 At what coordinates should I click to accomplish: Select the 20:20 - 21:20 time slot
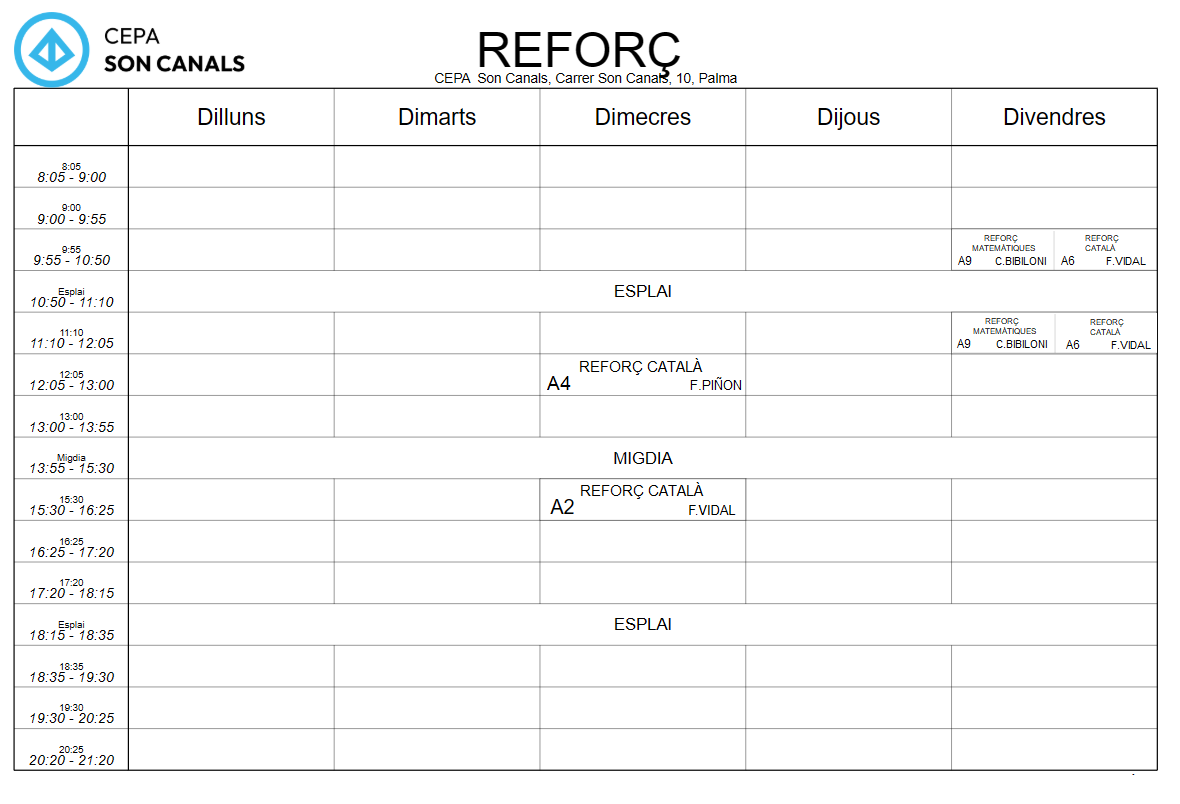71,755
